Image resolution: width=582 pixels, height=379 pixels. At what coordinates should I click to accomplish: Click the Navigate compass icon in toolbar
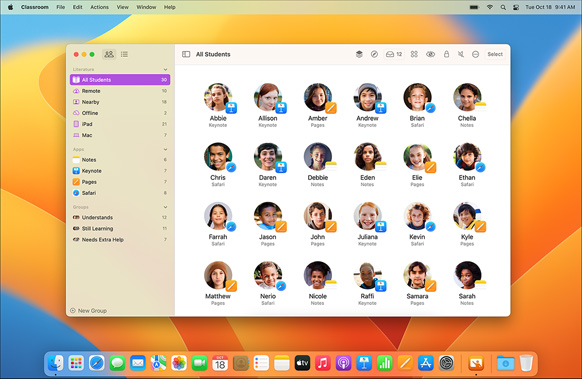pyautogui.click(x=374, y=54)
